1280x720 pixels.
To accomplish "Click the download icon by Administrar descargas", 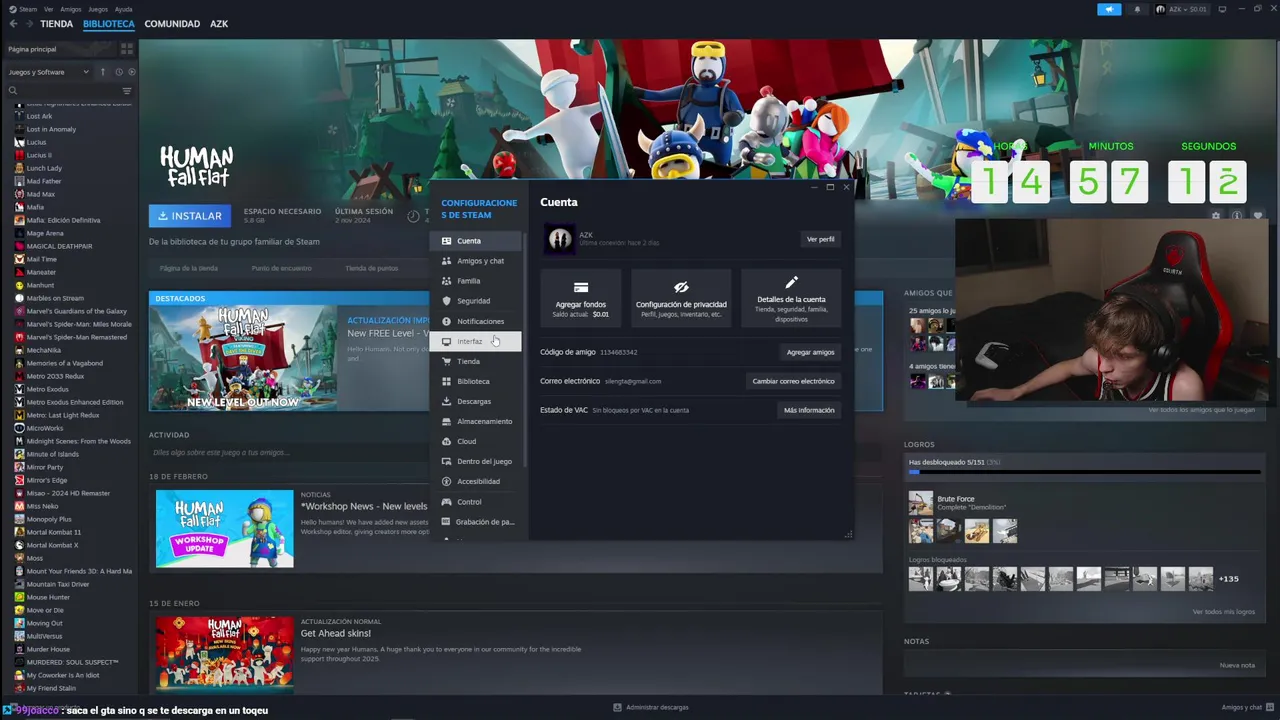I will [618, 707].
